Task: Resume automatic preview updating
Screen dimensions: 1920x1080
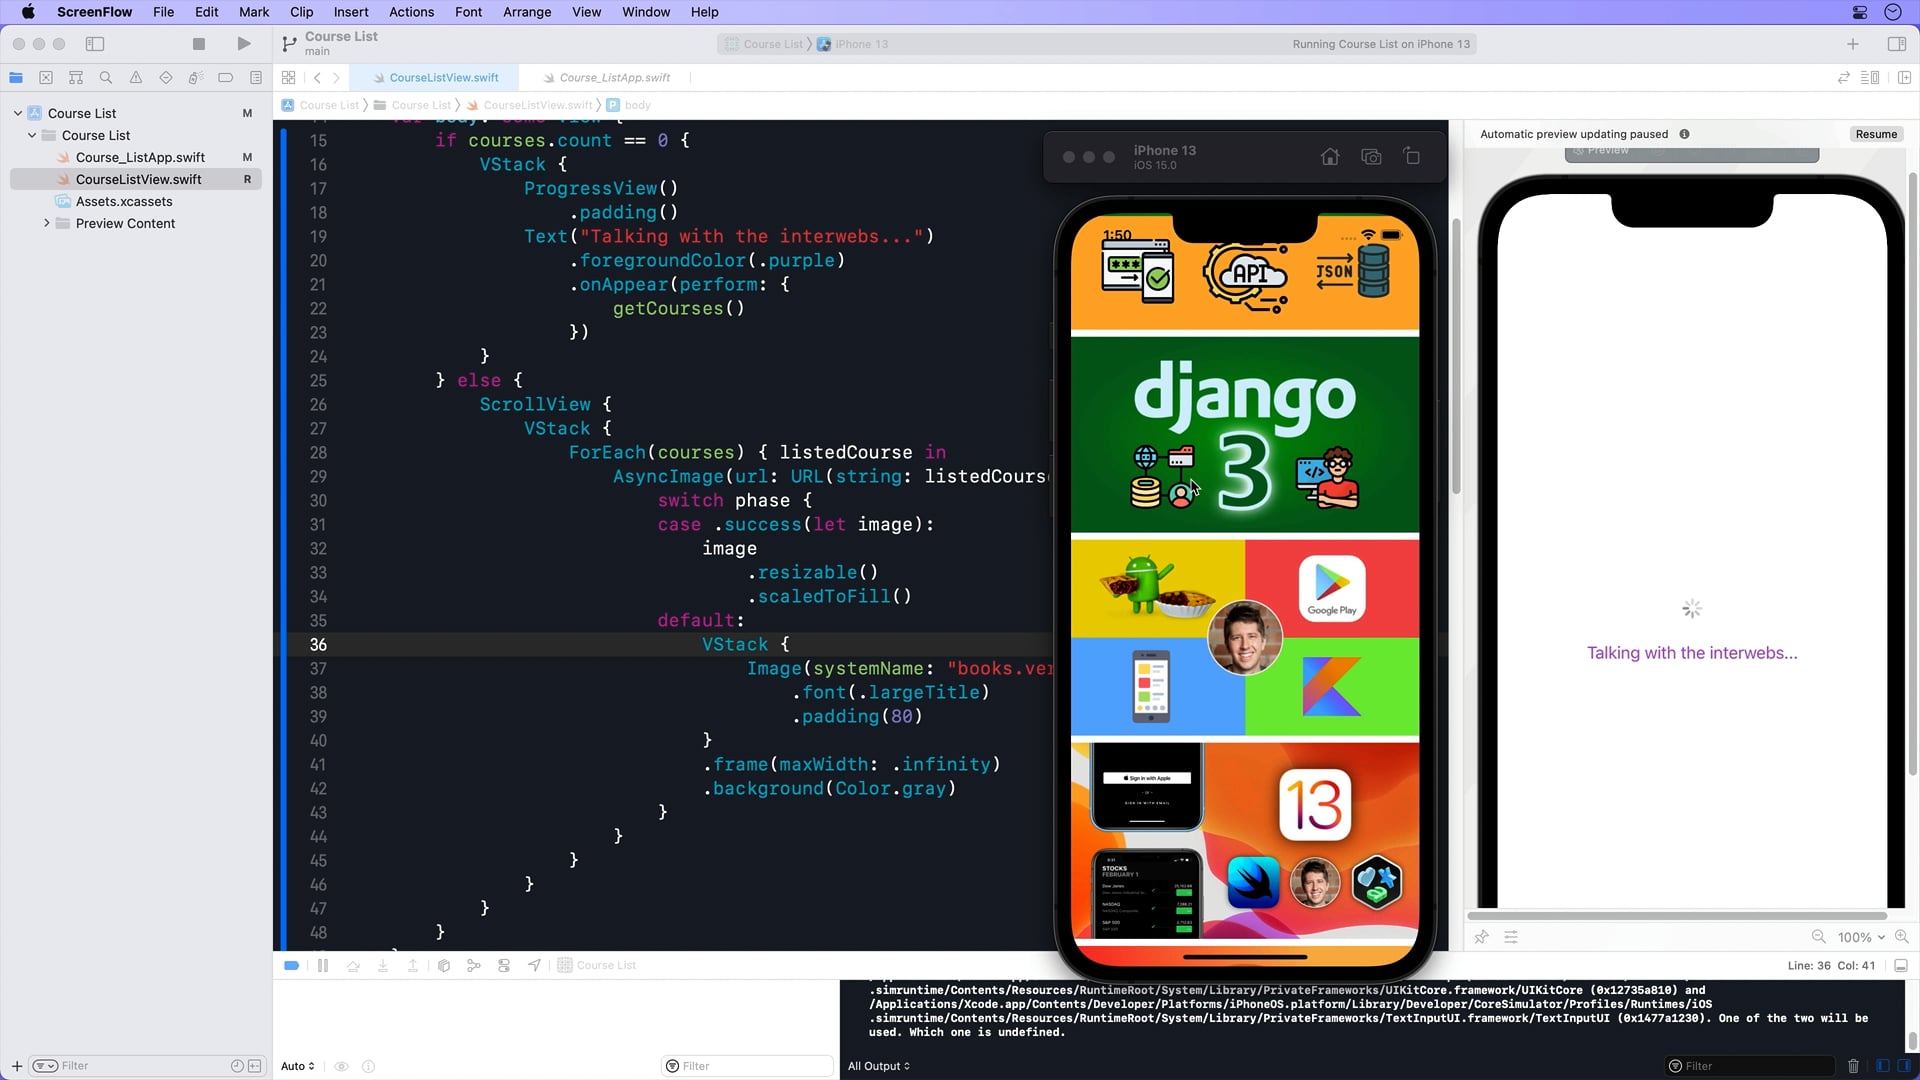Action: pos(1876,134)
